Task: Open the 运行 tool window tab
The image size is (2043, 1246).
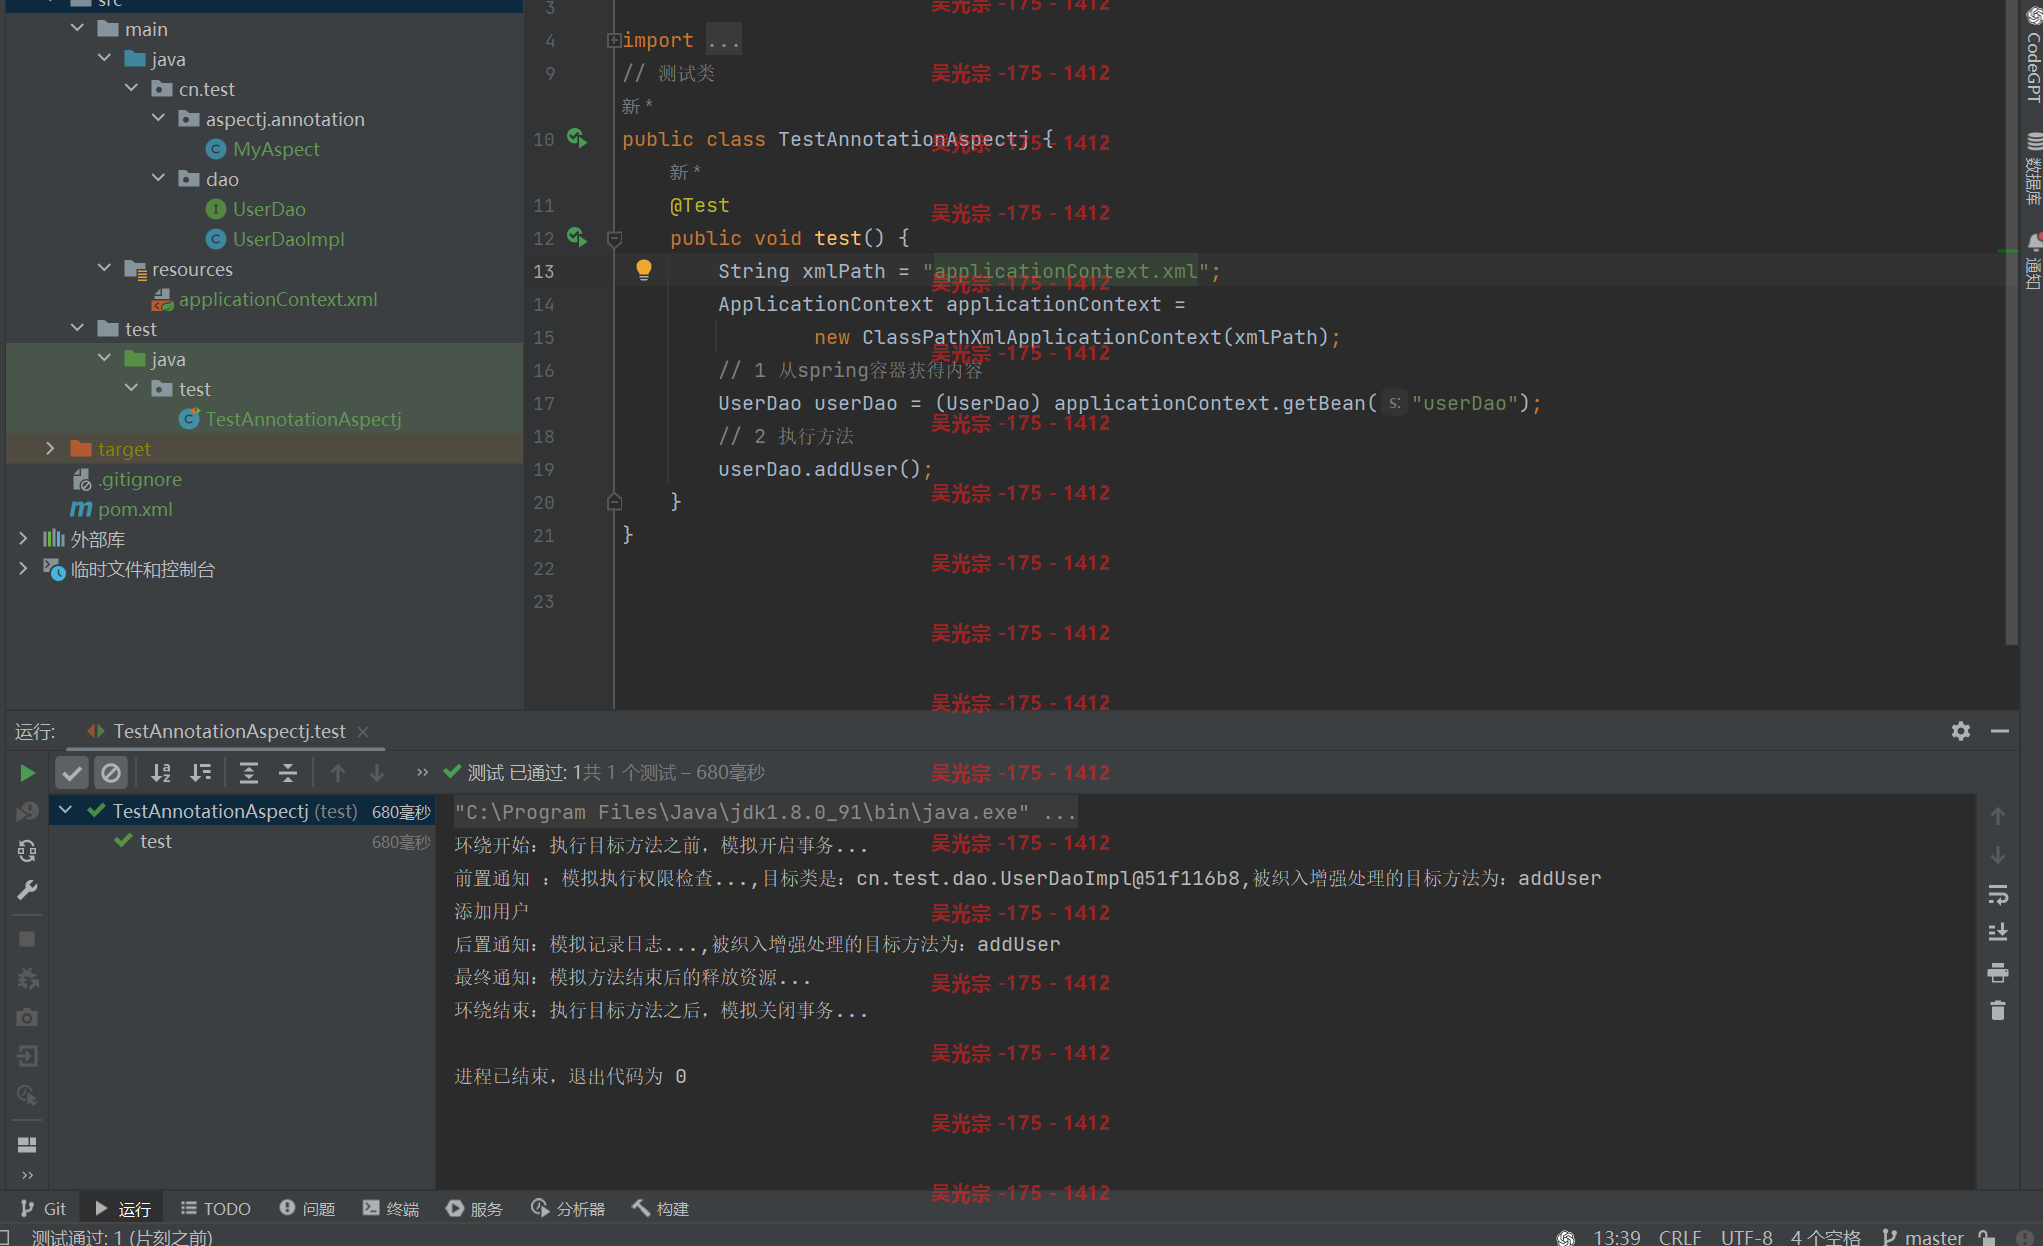Action: tap(122, 1208)
